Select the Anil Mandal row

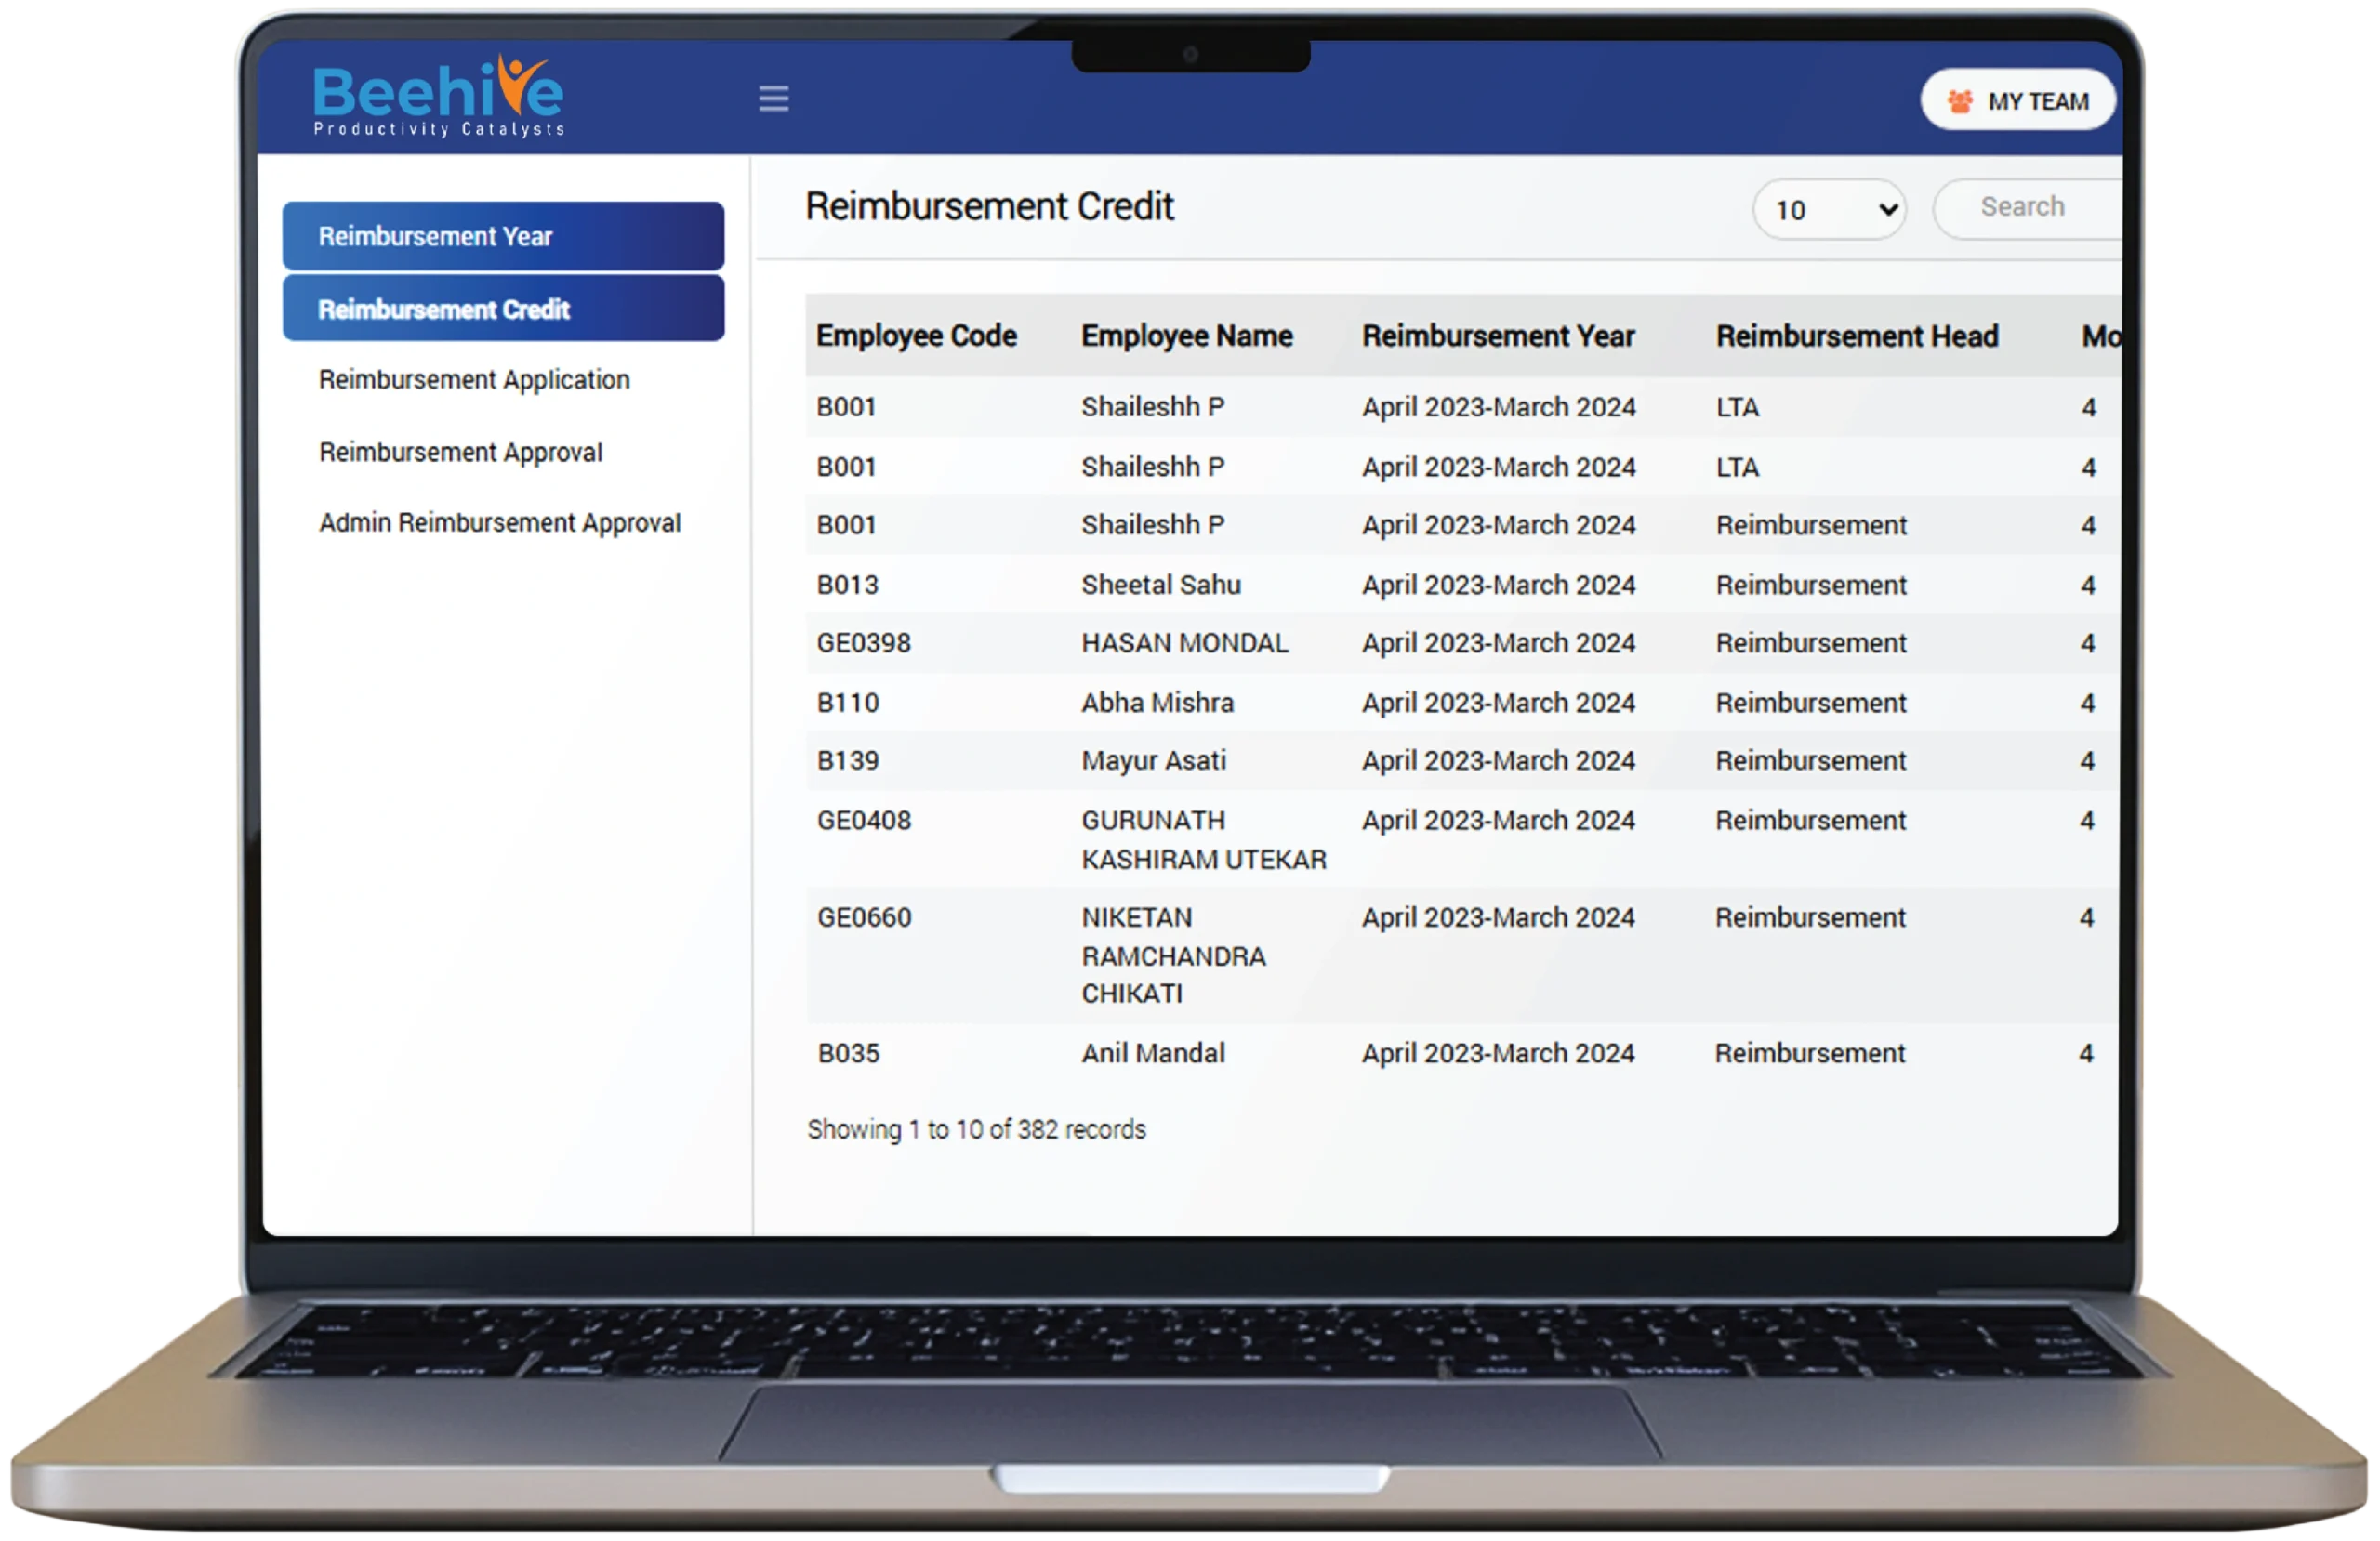click(x=1152, y=1053)
